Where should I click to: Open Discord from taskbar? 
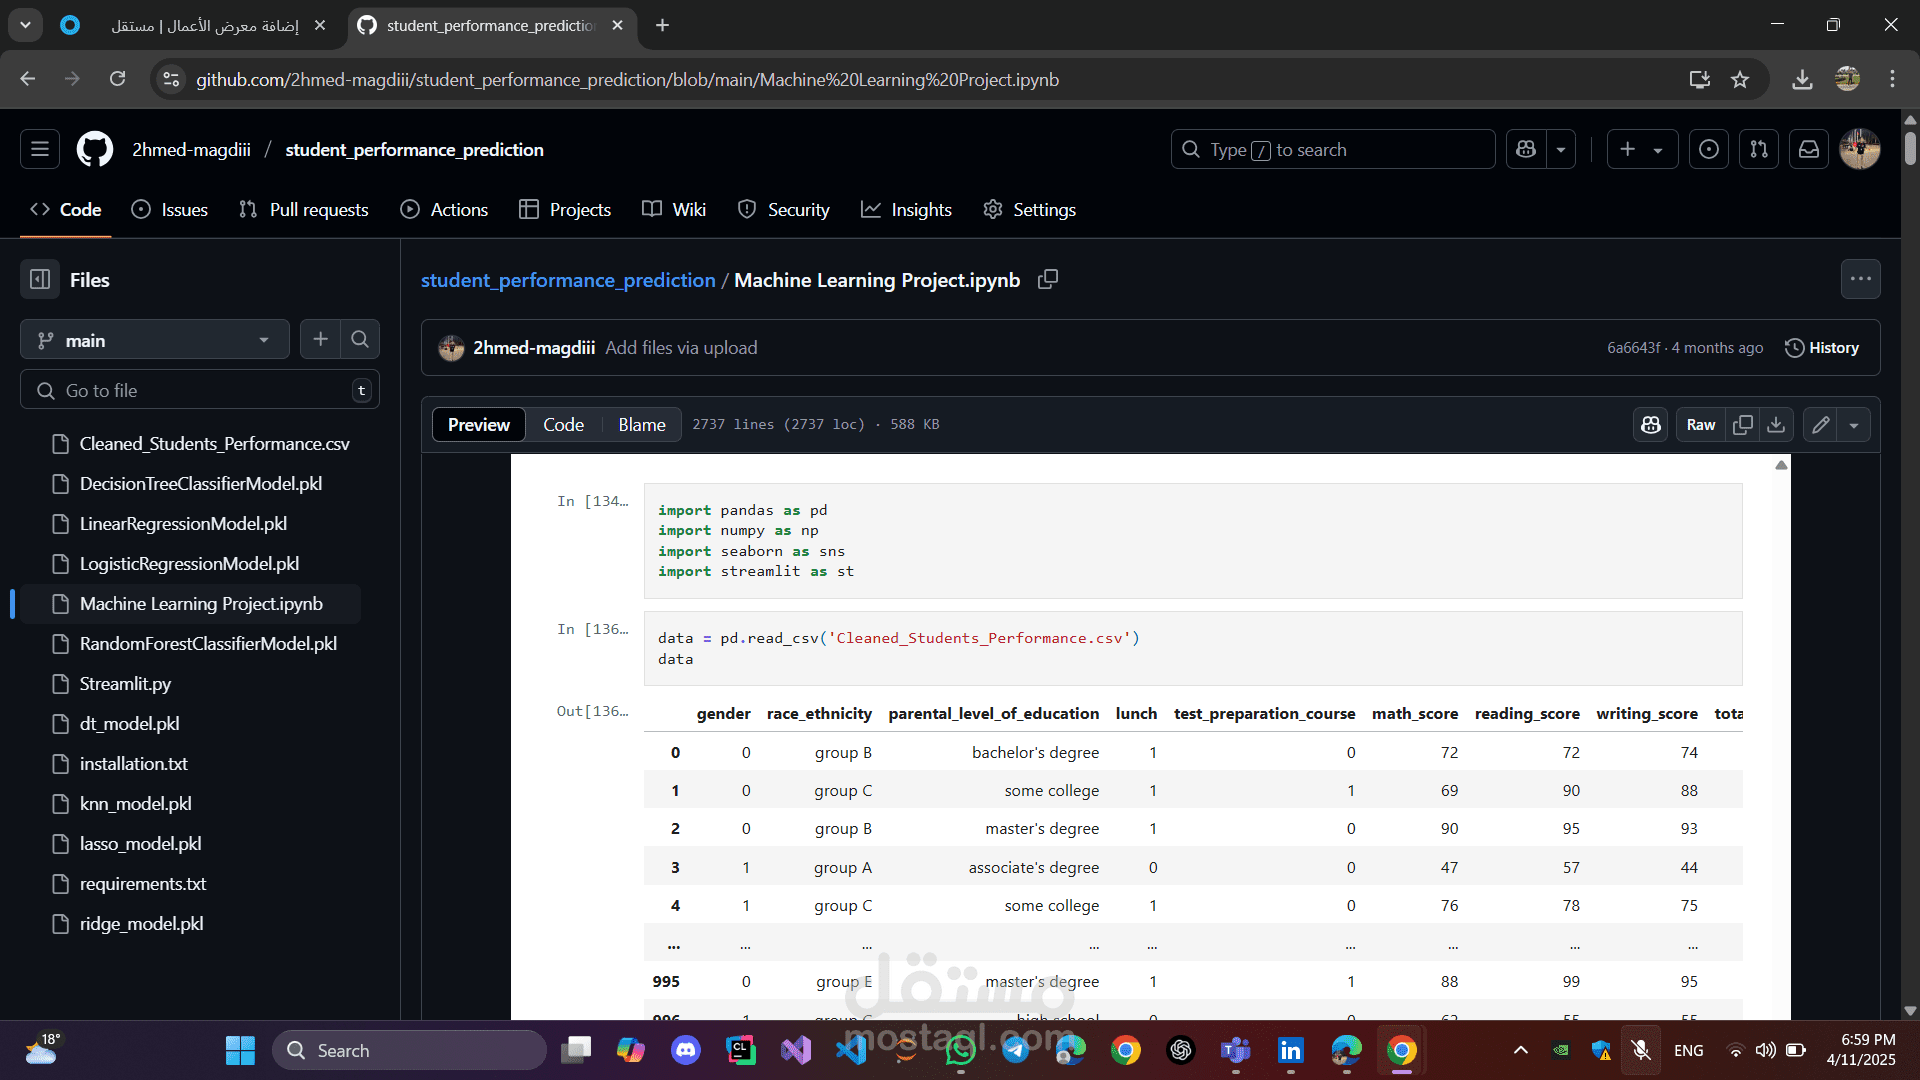tap(686, 1050)
